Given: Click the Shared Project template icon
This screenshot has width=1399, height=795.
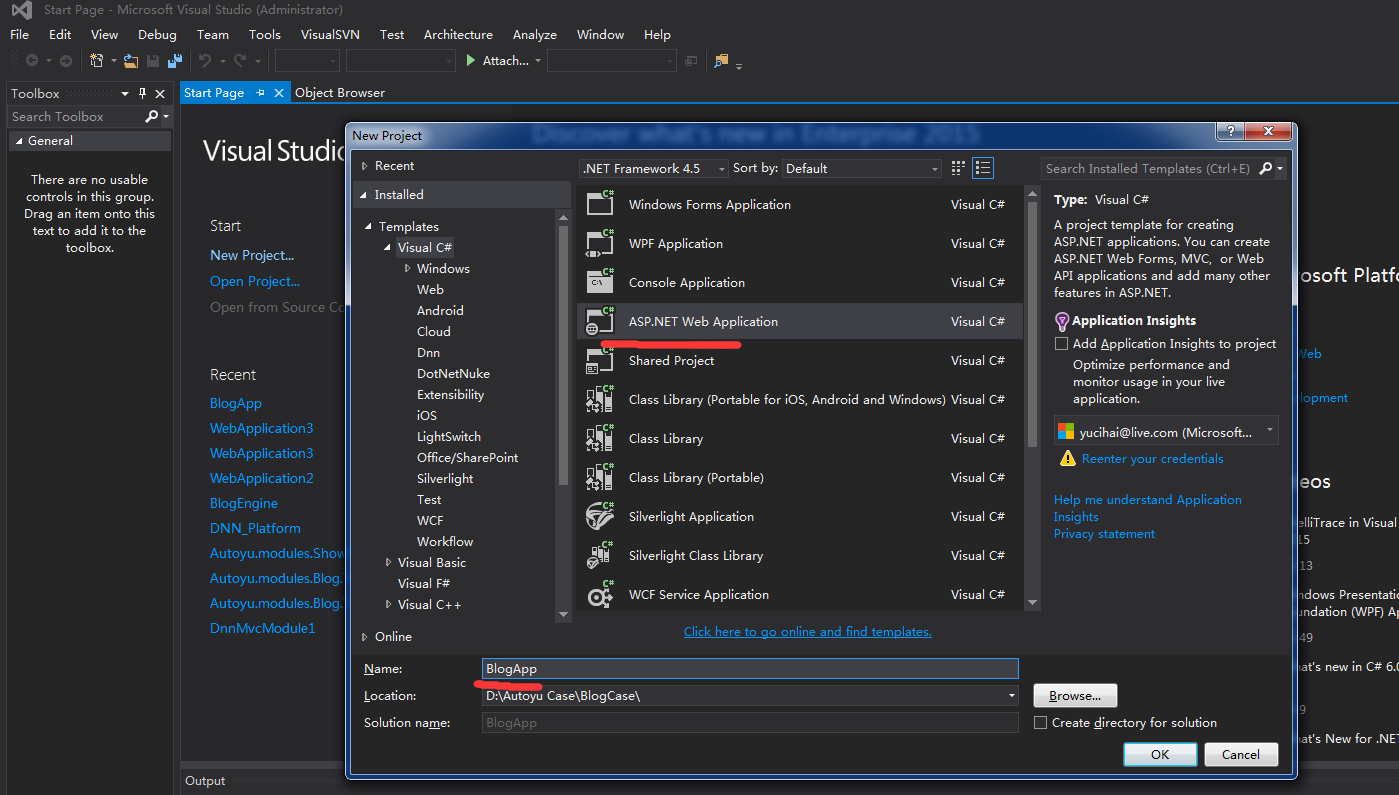Looking at the screenshot, I should point(600,360).
